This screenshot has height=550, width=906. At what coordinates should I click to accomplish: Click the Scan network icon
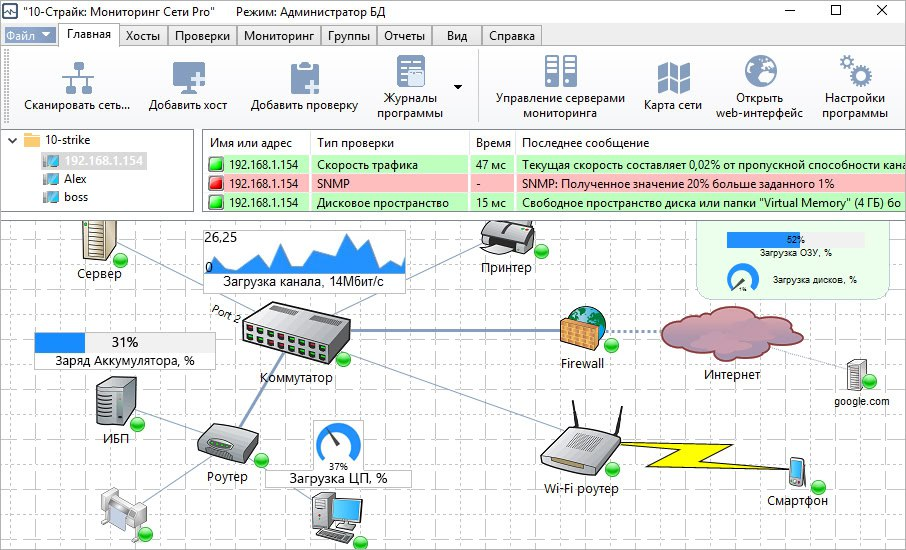tap(77, 78)
